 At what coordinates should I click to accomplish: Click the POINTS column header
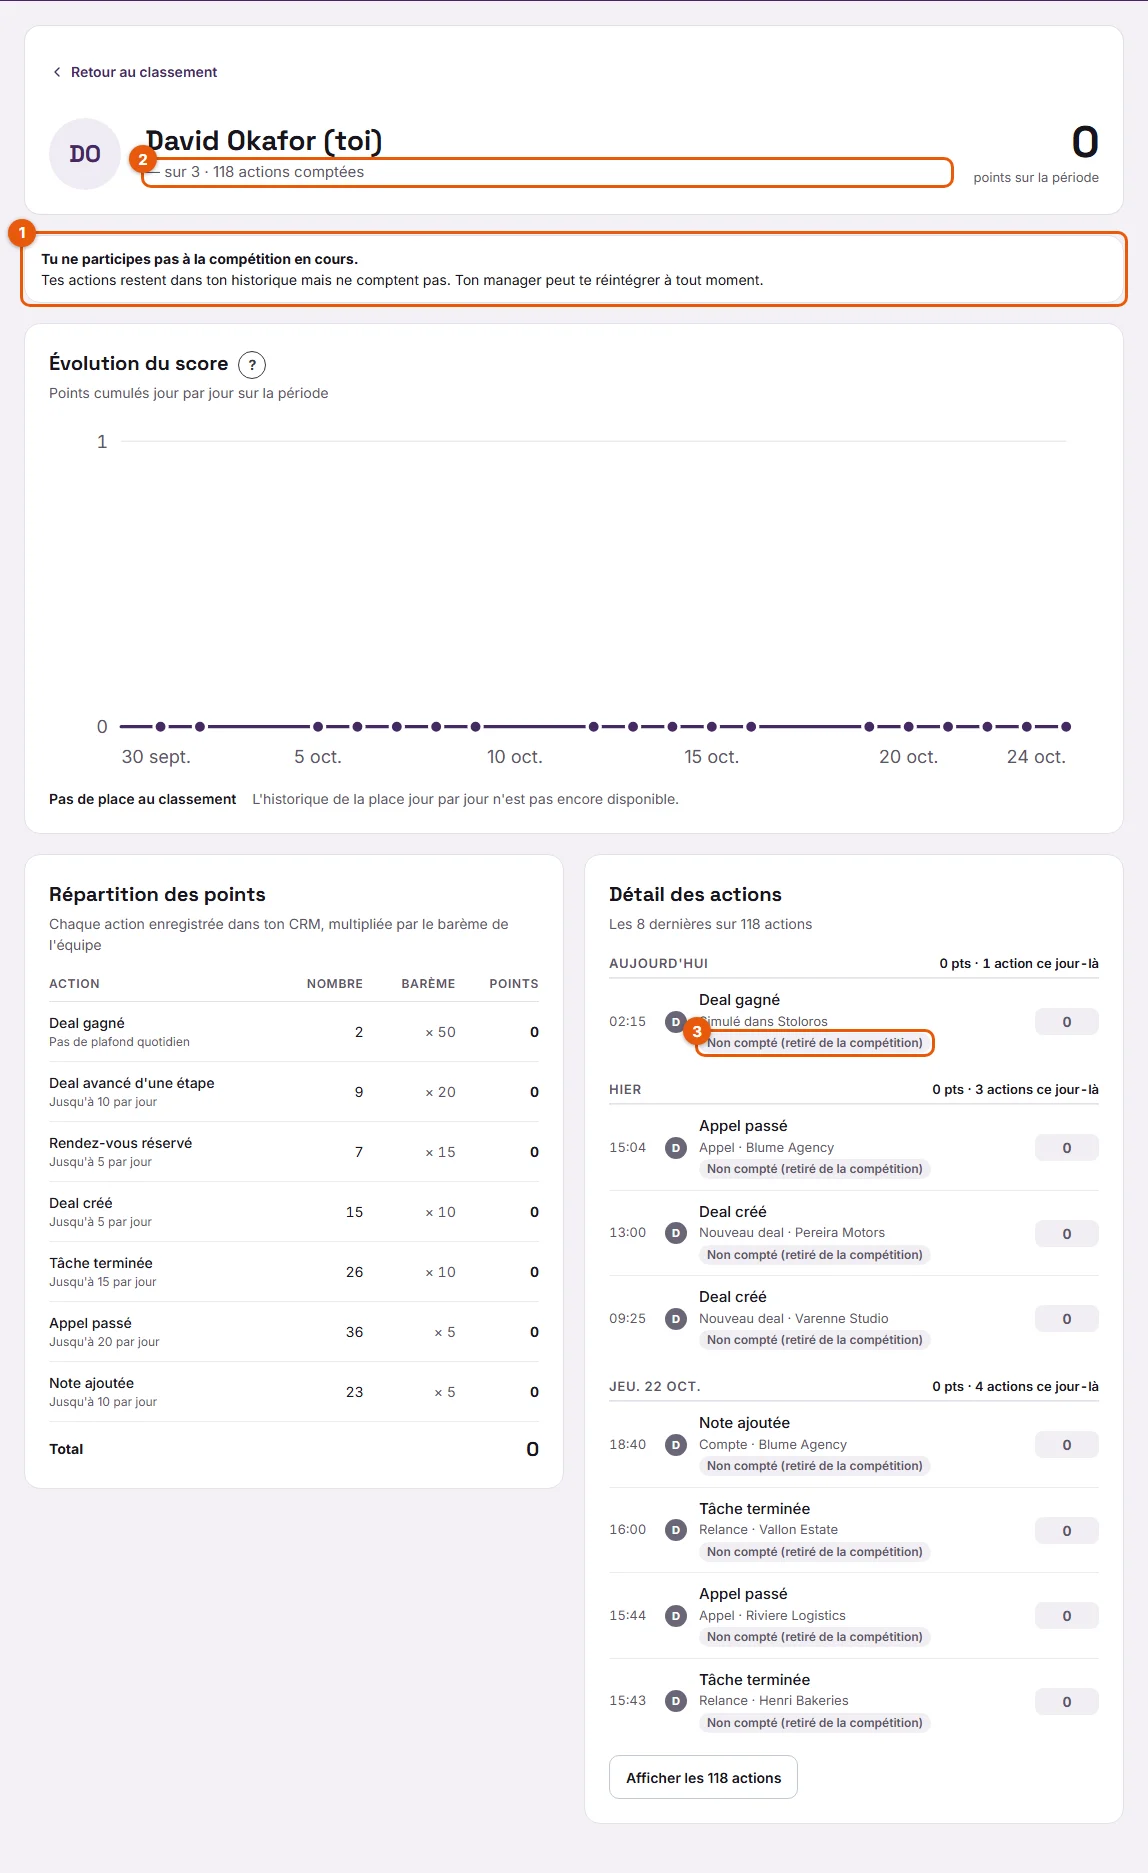pos(514,984)
